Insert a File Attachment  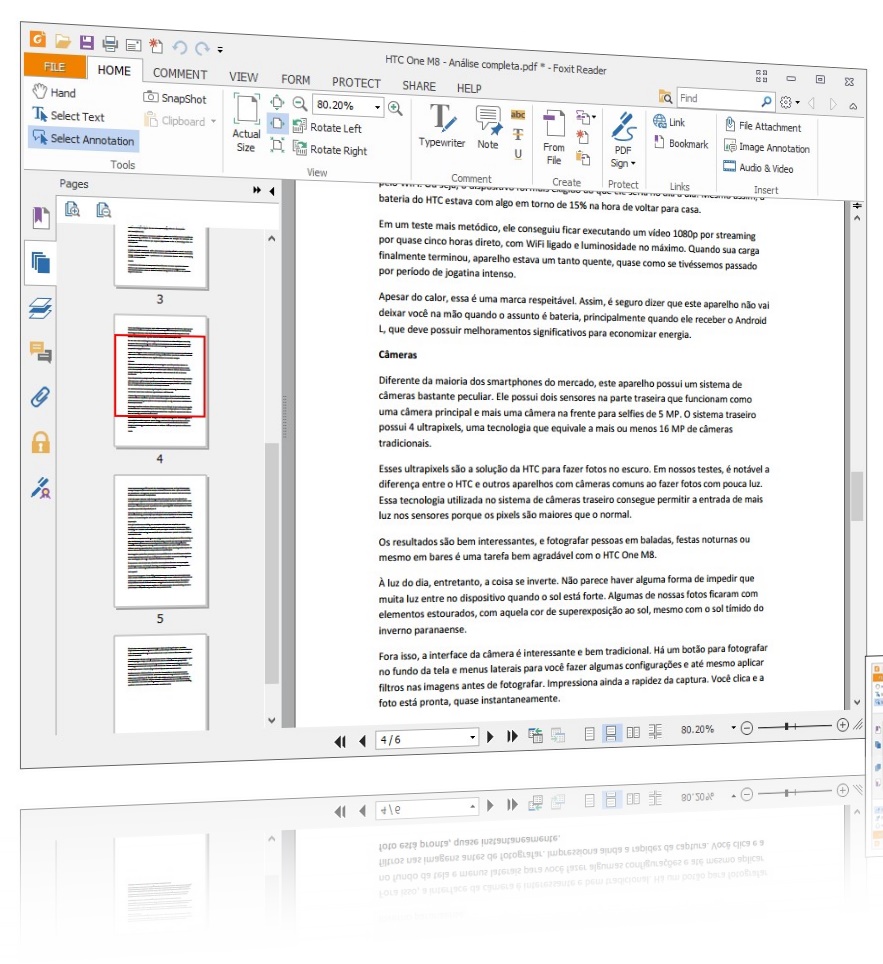coord(762,126)
